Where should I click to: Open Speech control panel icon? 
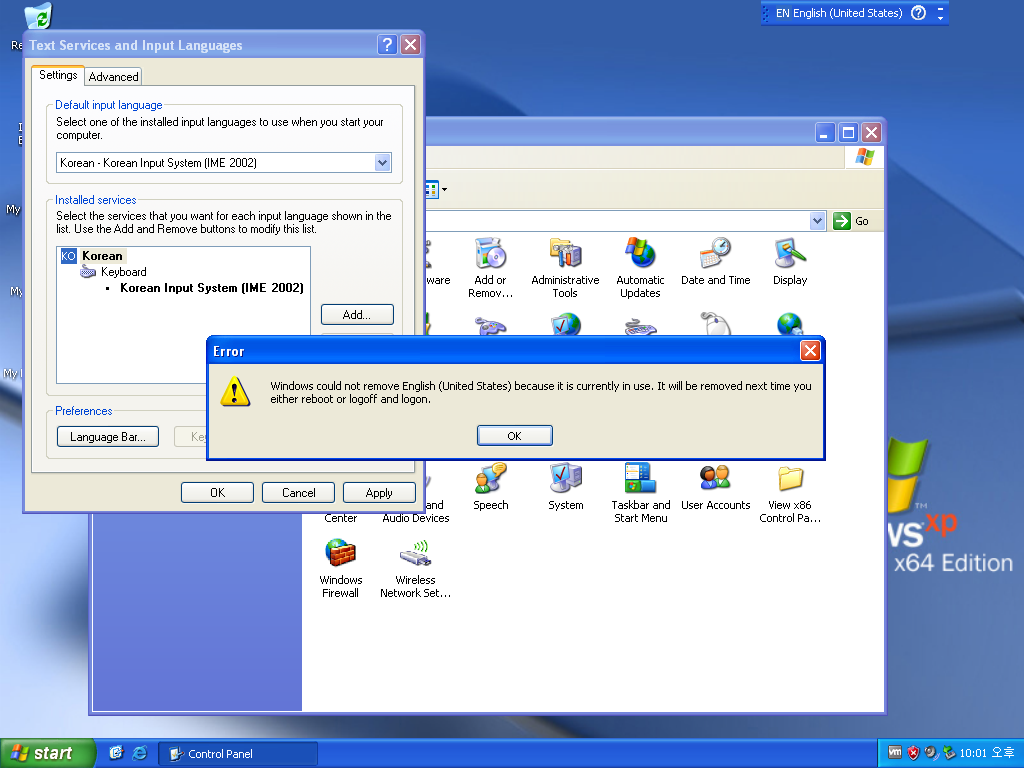(490, 487)
